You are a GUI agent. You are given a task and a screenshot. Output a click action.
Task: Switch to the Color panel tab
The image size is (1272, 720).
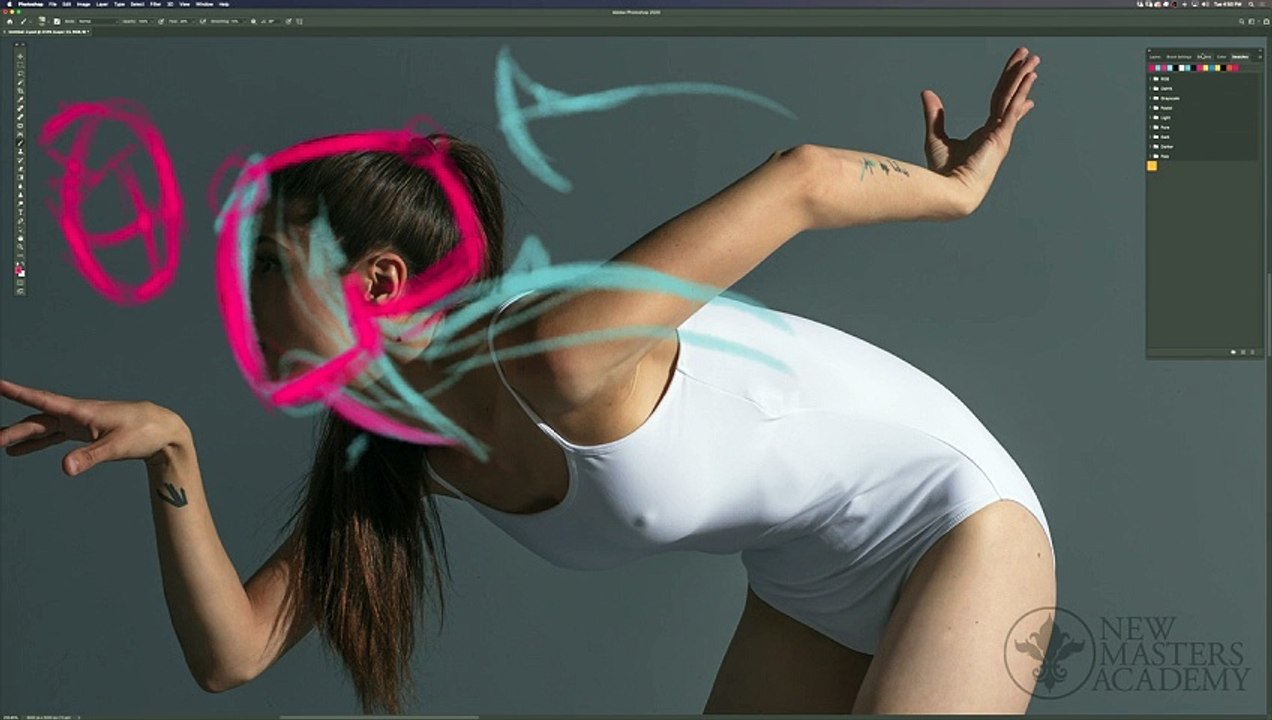[x=1221, y=57]
